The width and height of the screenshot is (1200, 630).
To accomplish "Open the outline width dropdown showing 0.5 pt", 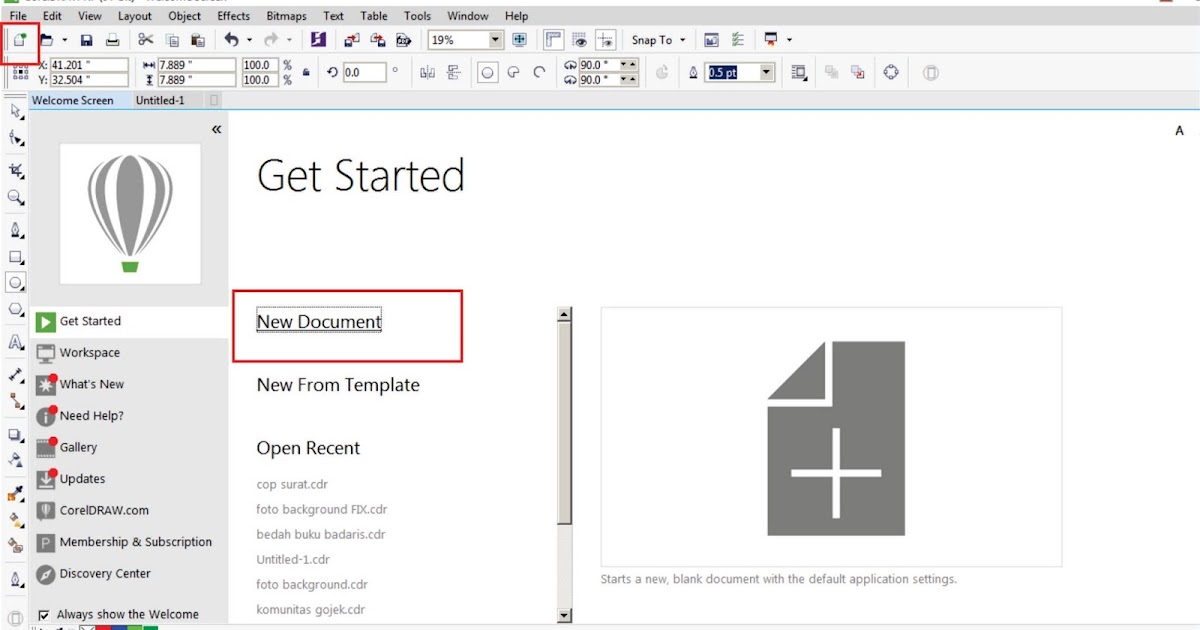I will [x=766, y=72].
